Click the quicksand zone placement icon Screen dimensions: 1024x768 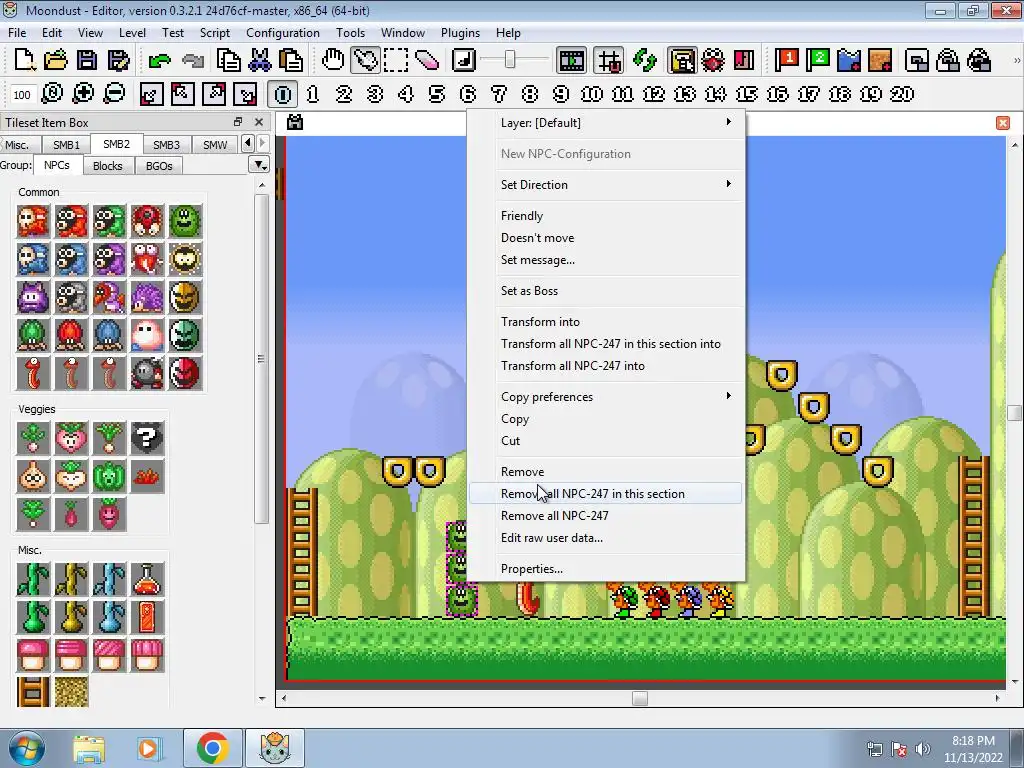[880, 61]
